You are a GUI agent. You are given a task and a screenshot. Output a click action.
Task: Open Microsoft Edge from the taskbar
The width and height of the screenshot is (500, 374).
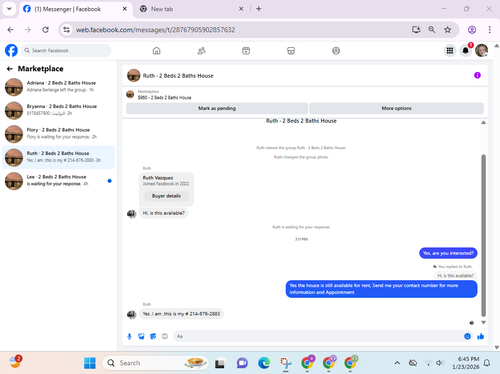tap(264, 363)
